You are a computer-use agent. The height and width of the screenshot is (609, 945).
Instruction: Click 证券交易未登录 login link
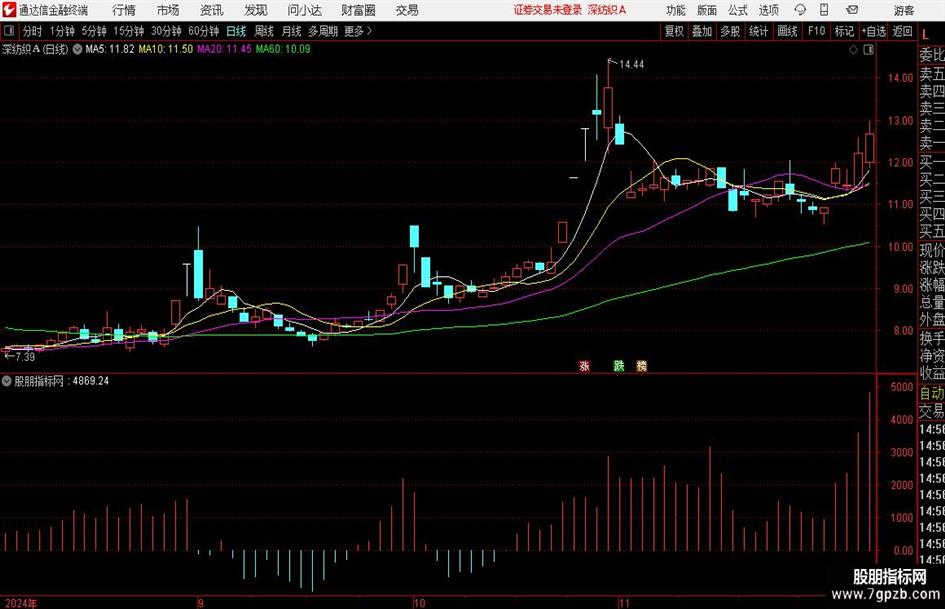click(x=548, y=10)
